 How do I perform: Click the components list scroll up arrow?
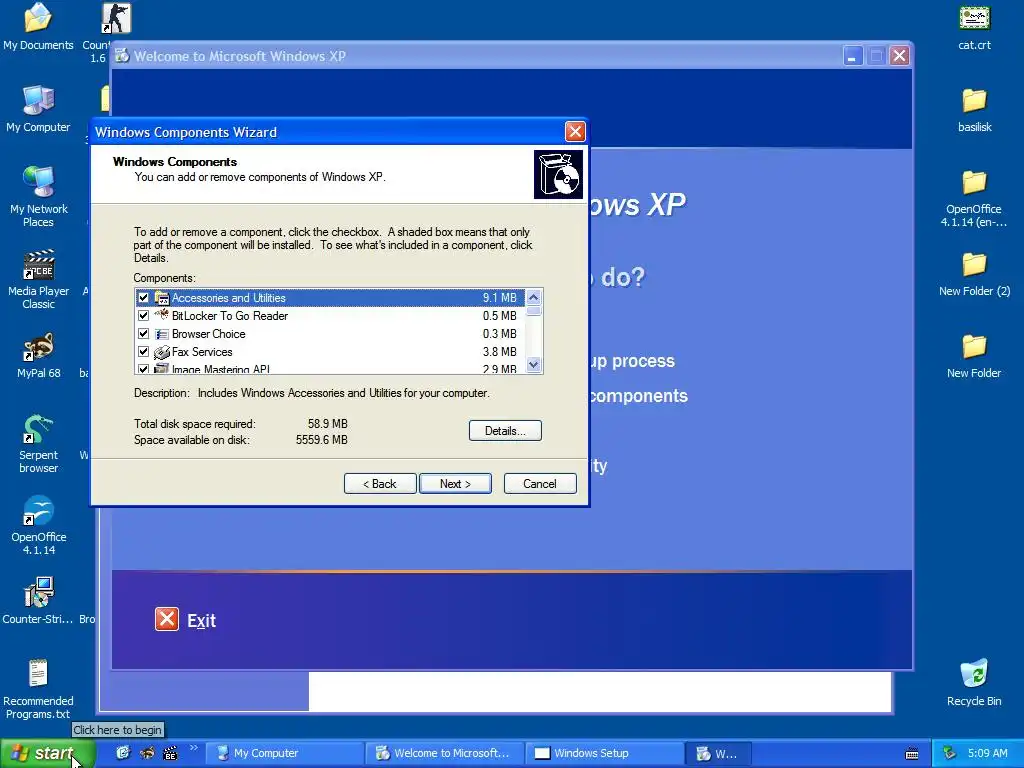click(534, 297)
